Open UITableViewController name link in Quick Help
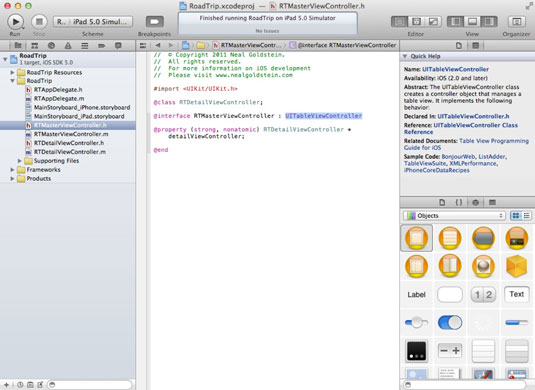Viewport: 535px width, 390px height. (x=456, y=69)
